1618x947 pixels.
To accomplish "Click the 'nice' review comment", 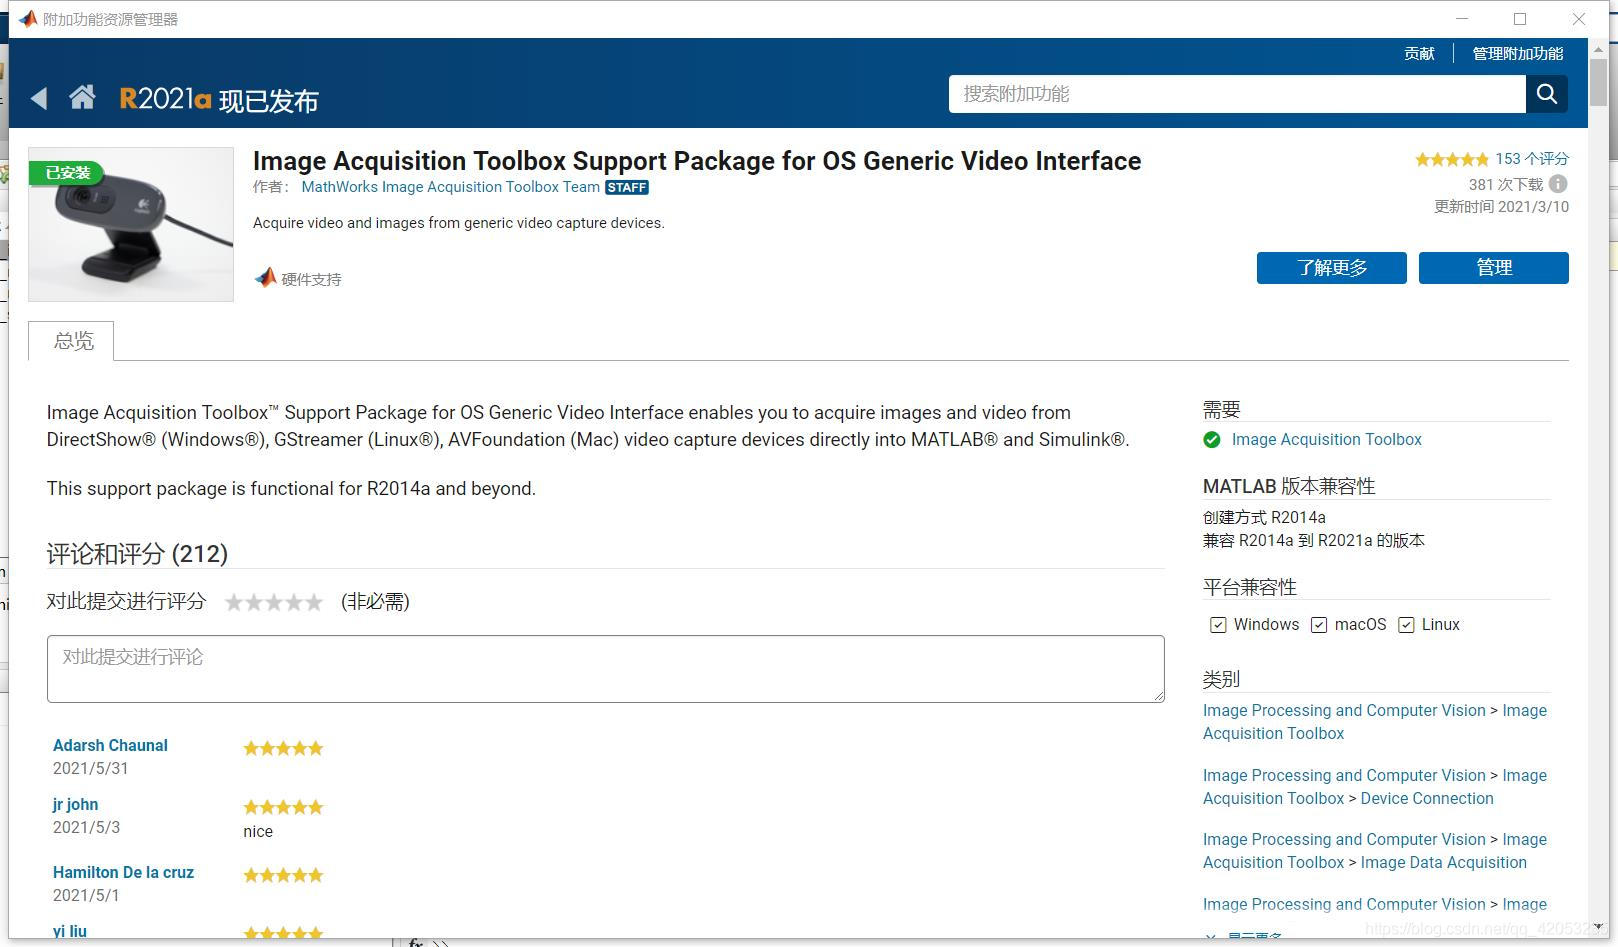I will tap(258, 832).
